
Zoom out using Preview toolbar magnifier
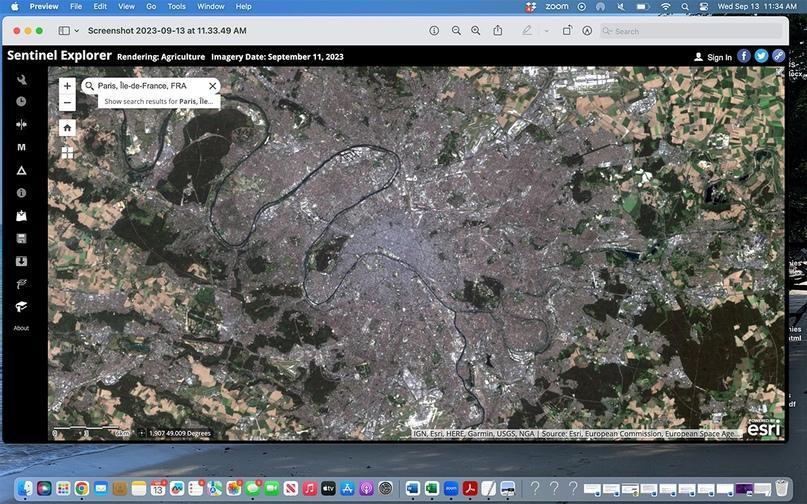coord(456,31)
